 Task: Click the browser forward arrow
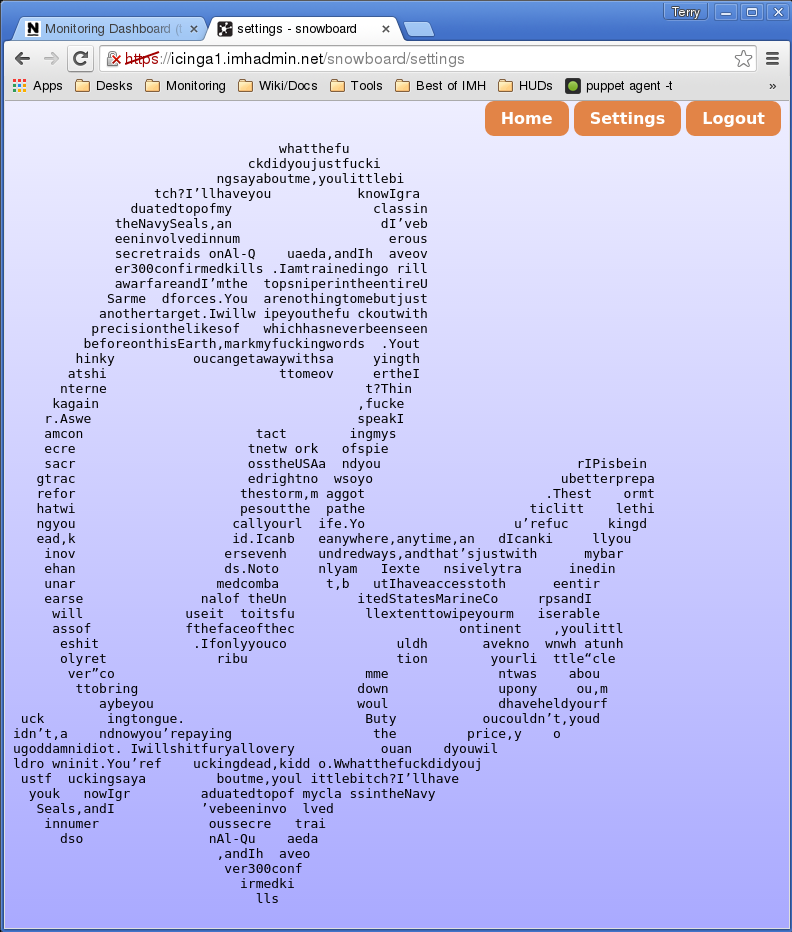click(x=51, y=59)
